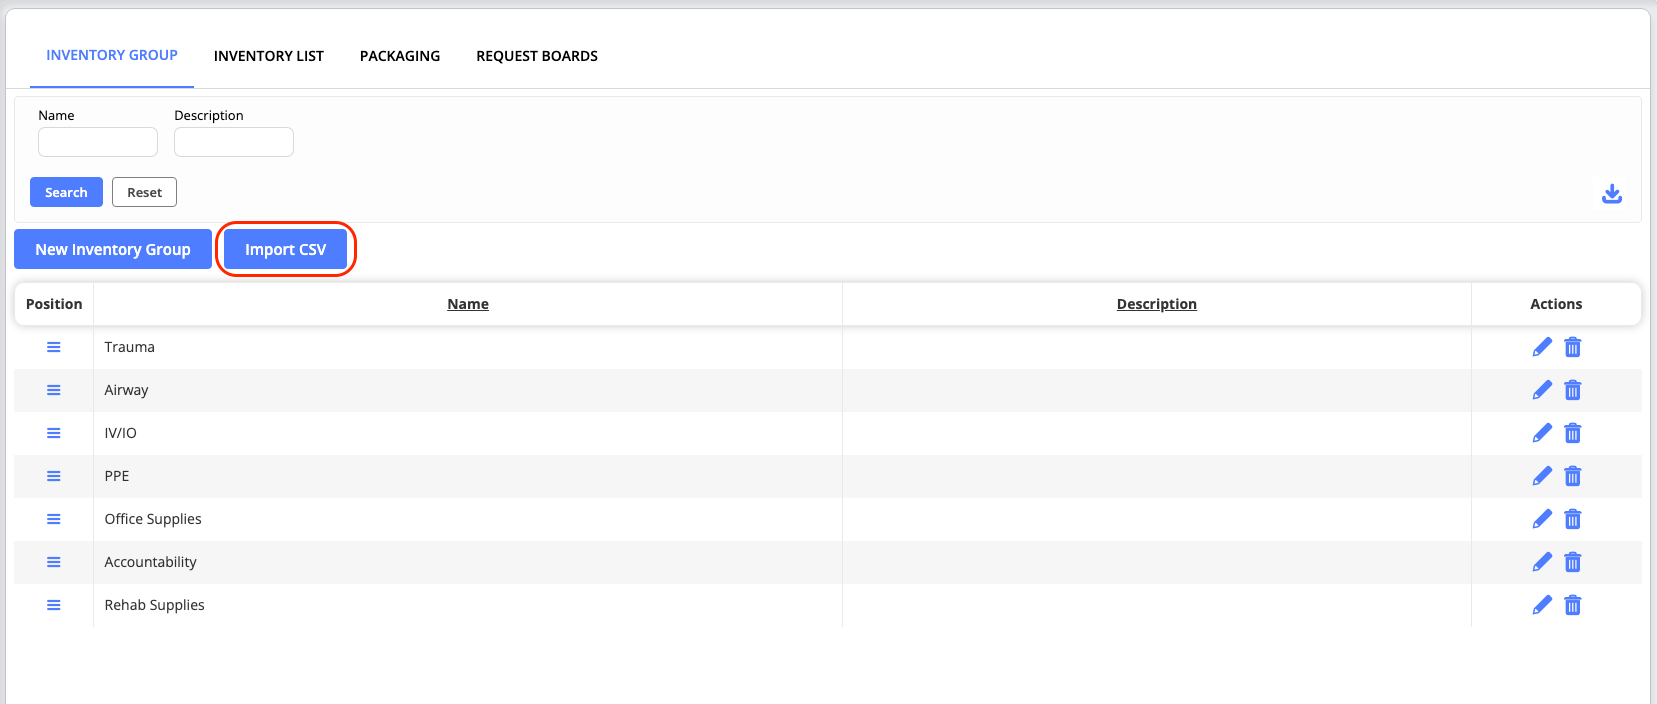The image size is (1657, 704).
Task: Sort table by Name column header
Action: tap(468, 304)
